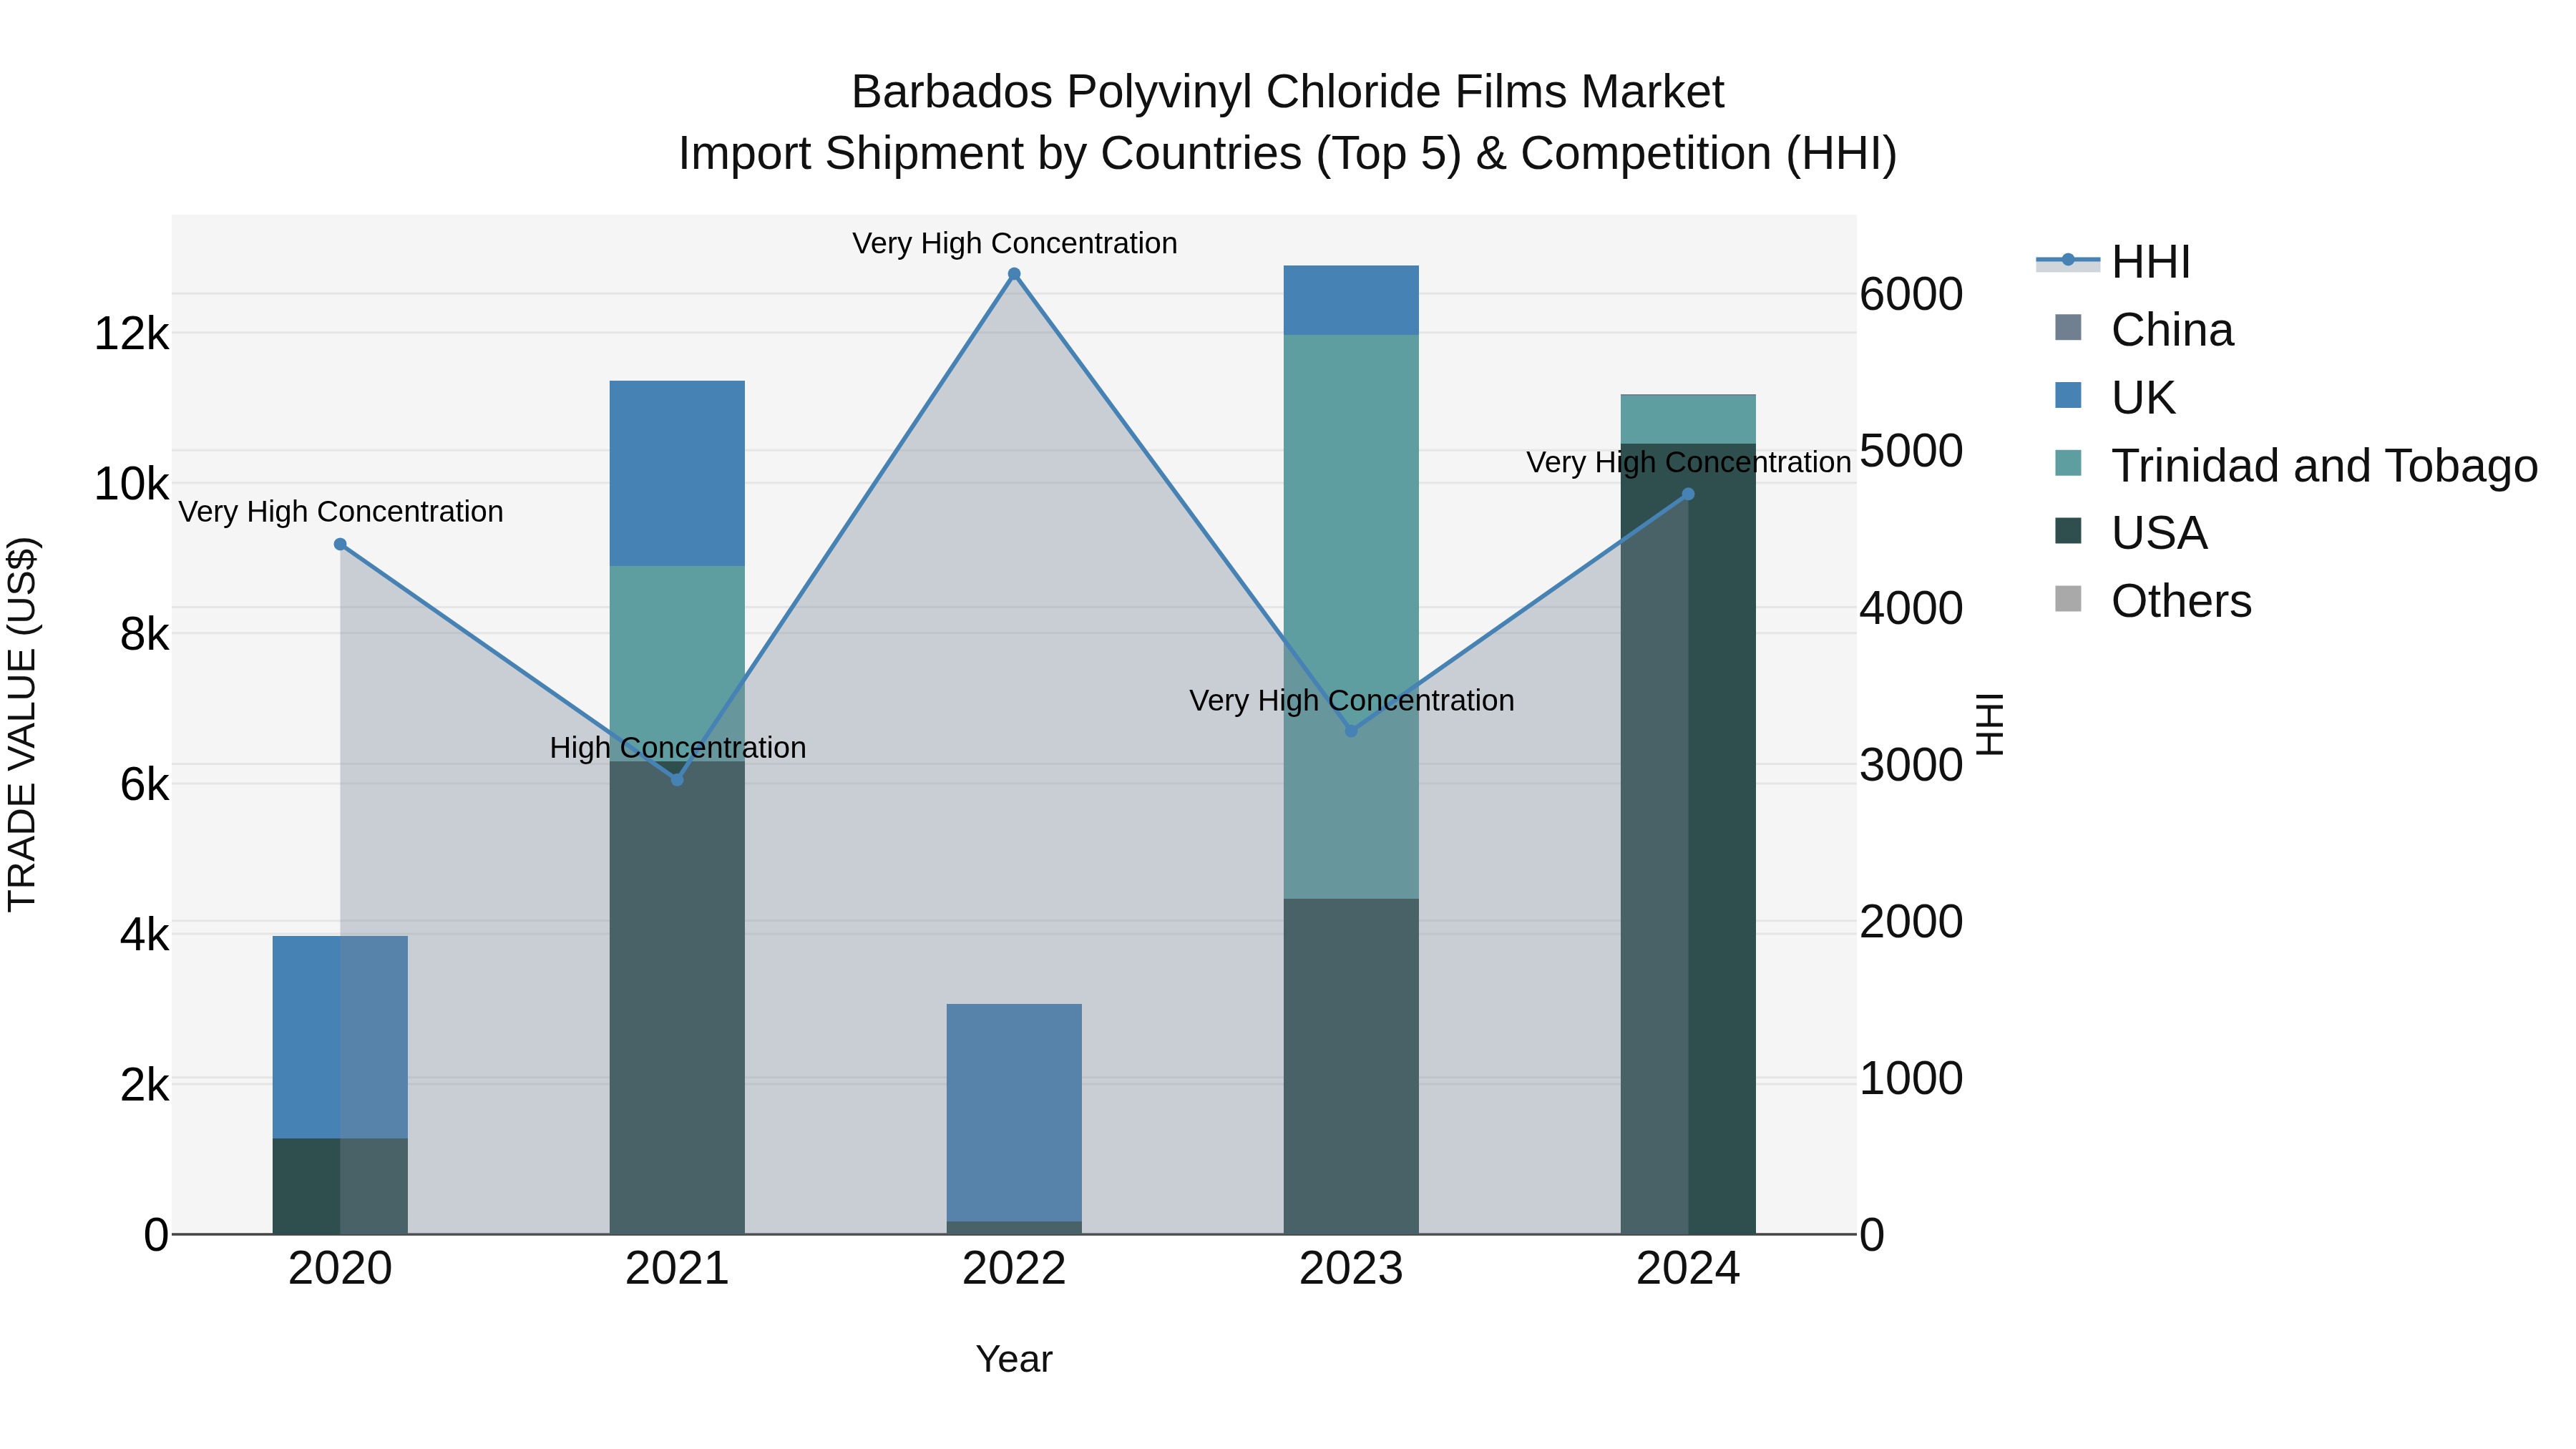Click the '6000' right axis tick label
The width and height of the screenshot is (2576, 1449).
[x=1911, y=294]
